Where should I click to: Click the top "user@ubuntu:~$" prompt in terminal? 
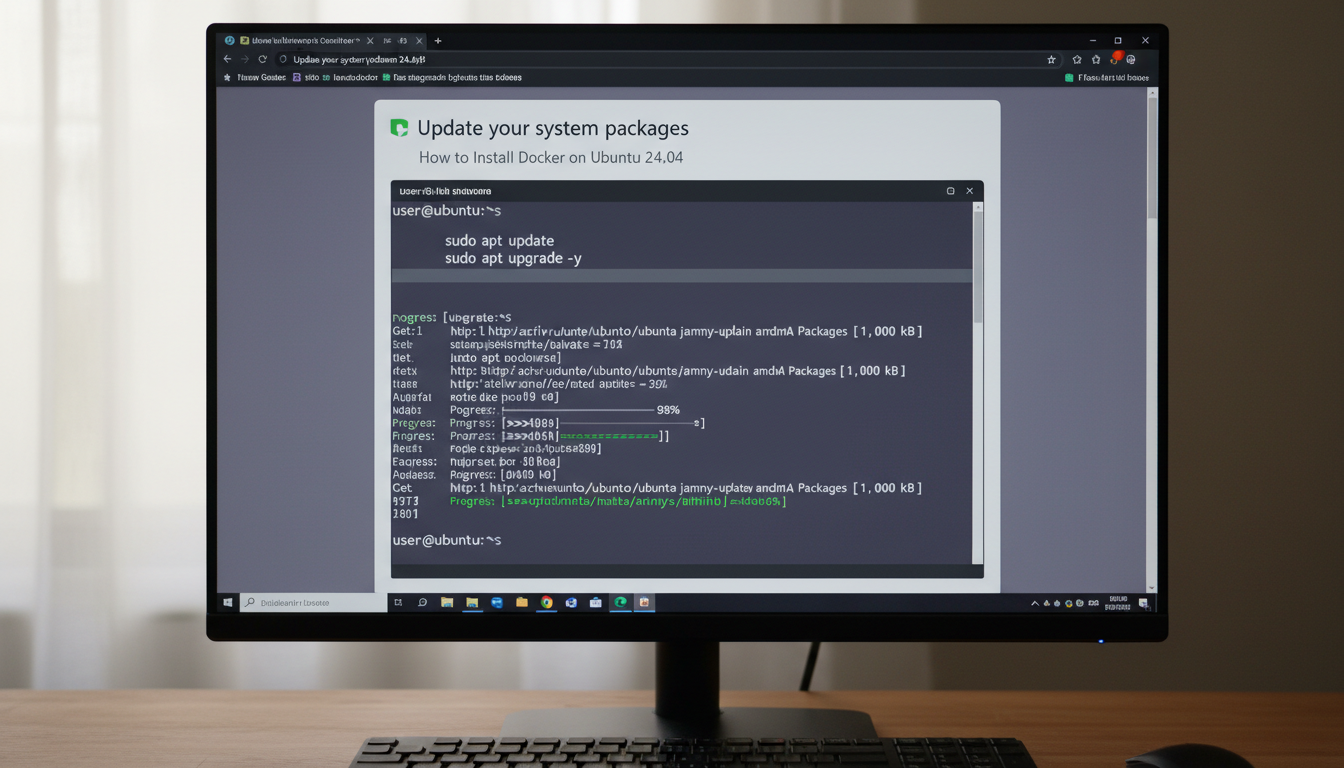446,211
